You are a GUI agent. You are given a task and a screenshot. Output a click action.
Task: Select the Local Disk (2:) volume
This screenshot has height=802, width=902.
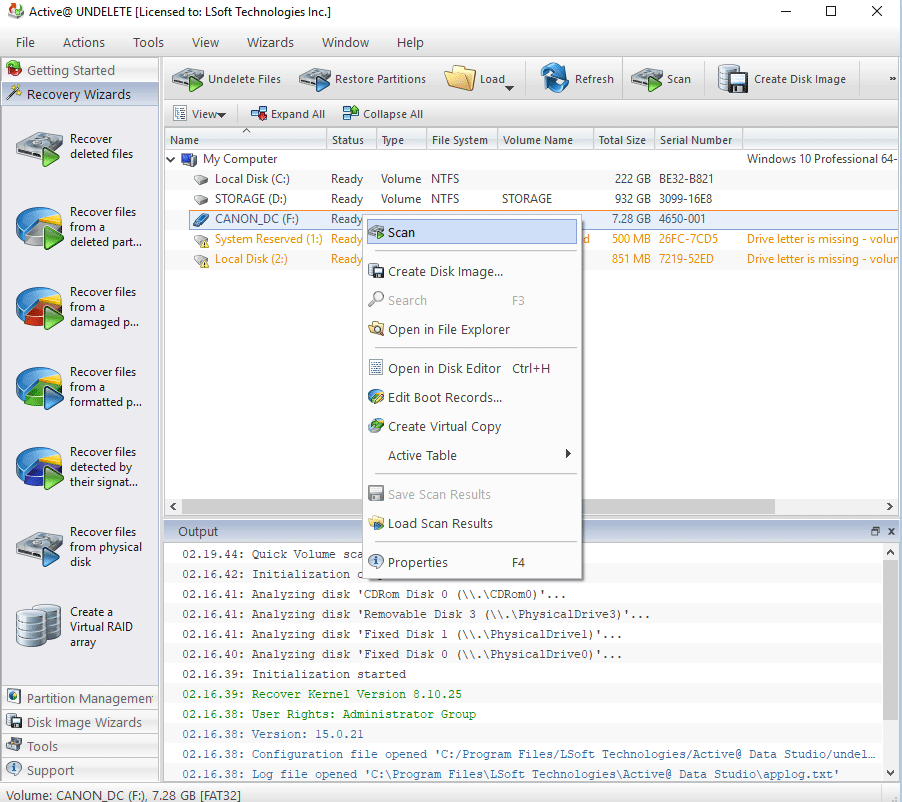coord(251,259)
